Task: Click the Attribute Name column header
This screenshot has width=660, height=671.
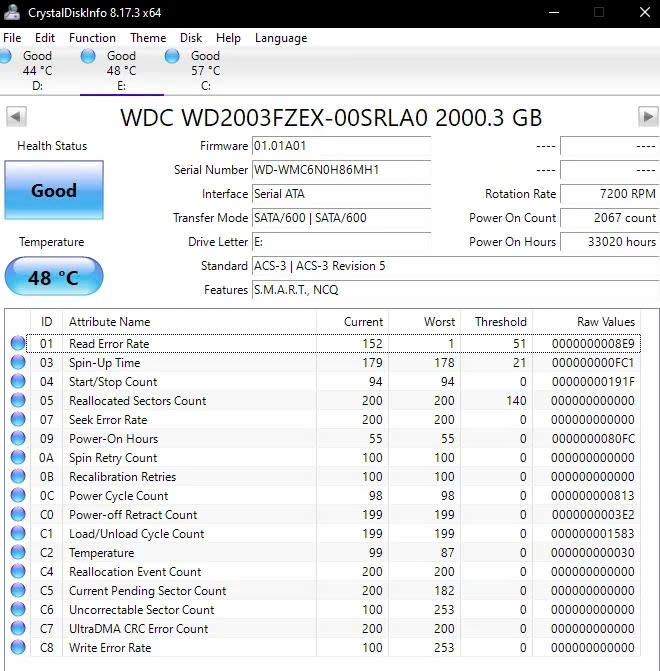Action: point(109,322)
